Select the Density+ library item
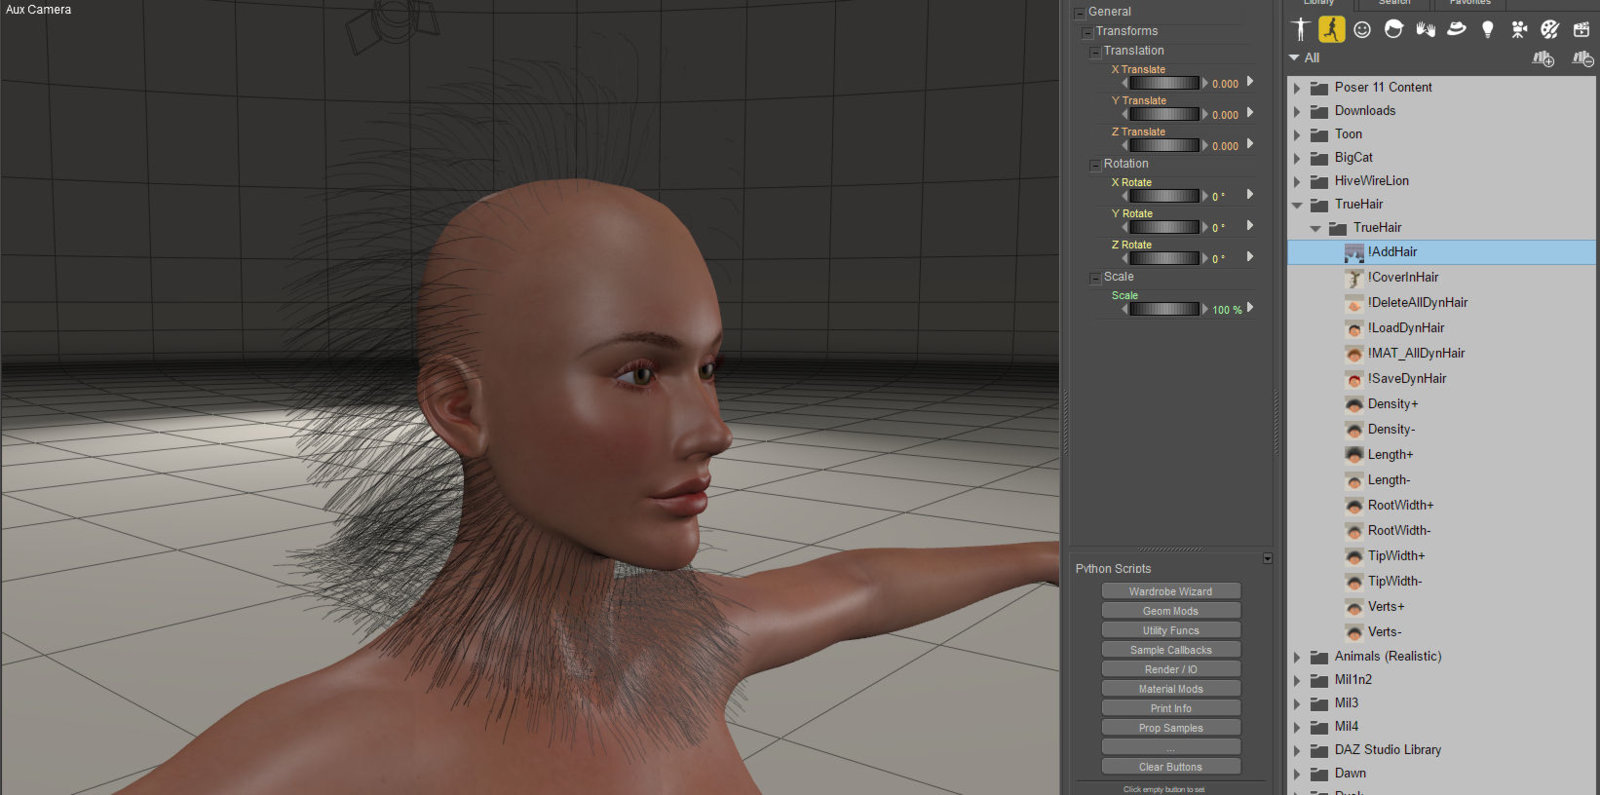1600x795 pixels. pyautogui.click(x=1392, y=404)
